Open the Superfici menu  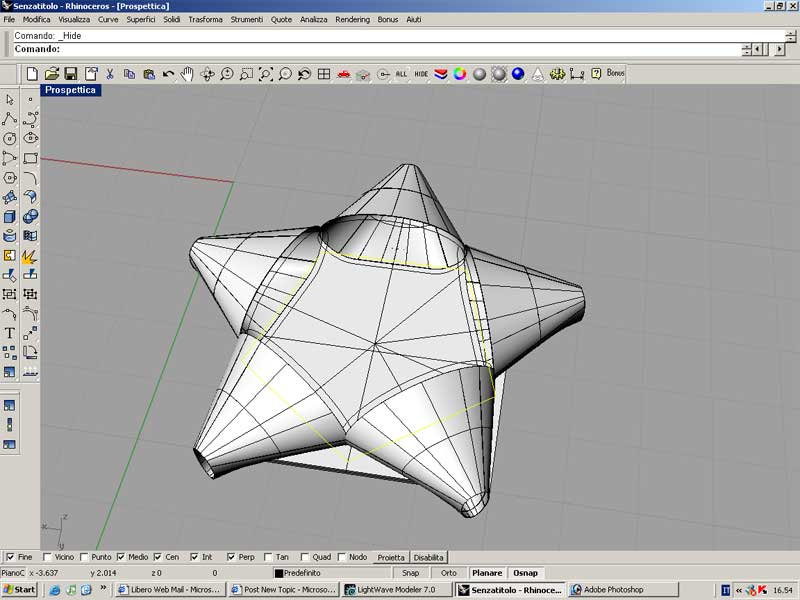(x=140, y=19)
